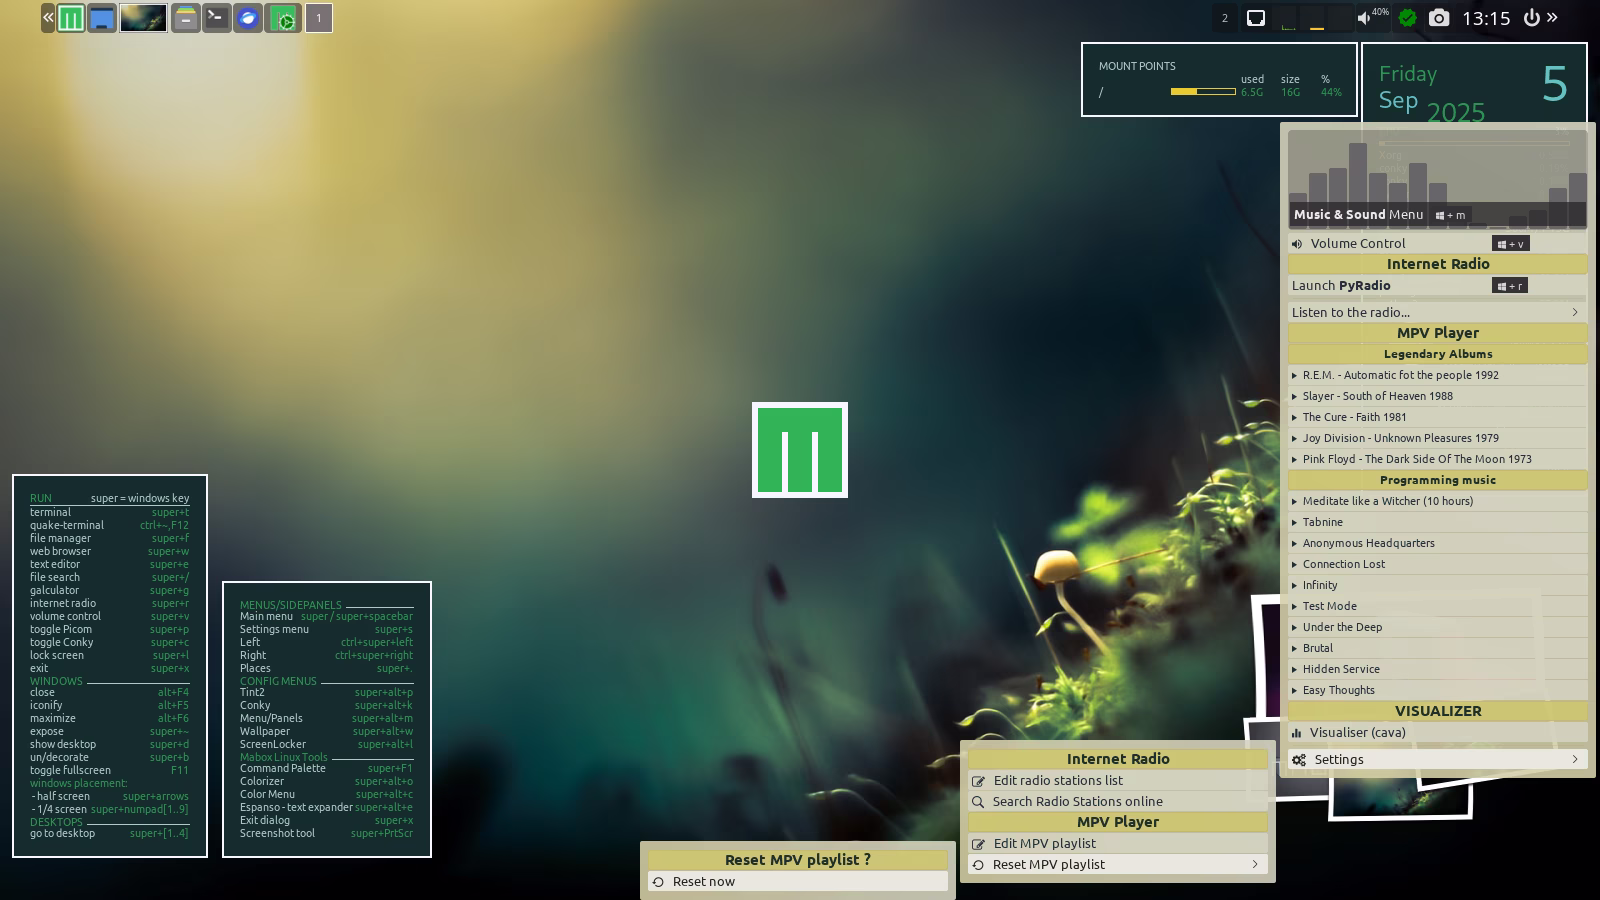Launch the terminal from the top panel
Image resolution: width=1600 pixels, height=900 pixels.
tap(216, 18)
